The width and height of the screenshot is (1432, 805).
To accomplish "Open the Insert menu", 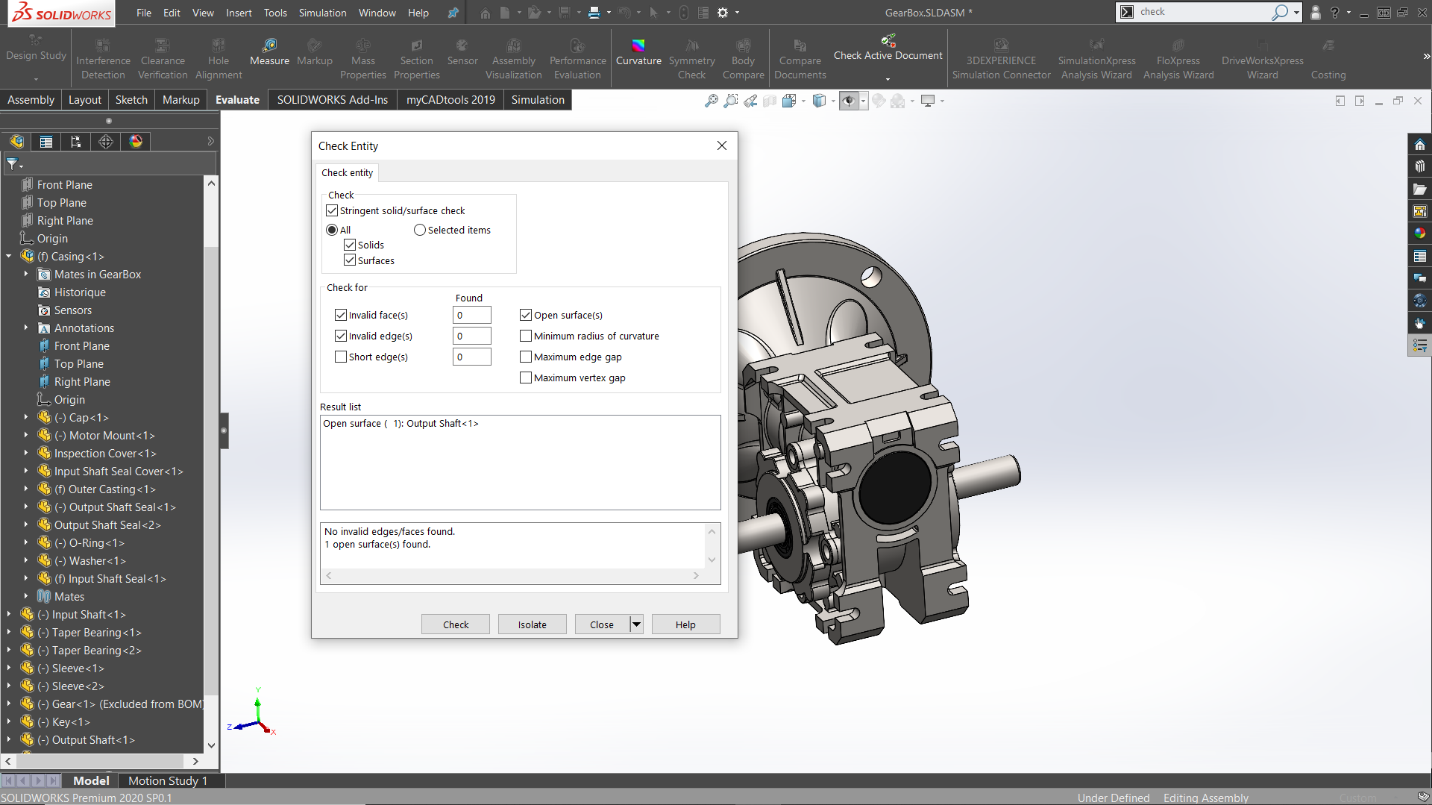I will (239, 13).
